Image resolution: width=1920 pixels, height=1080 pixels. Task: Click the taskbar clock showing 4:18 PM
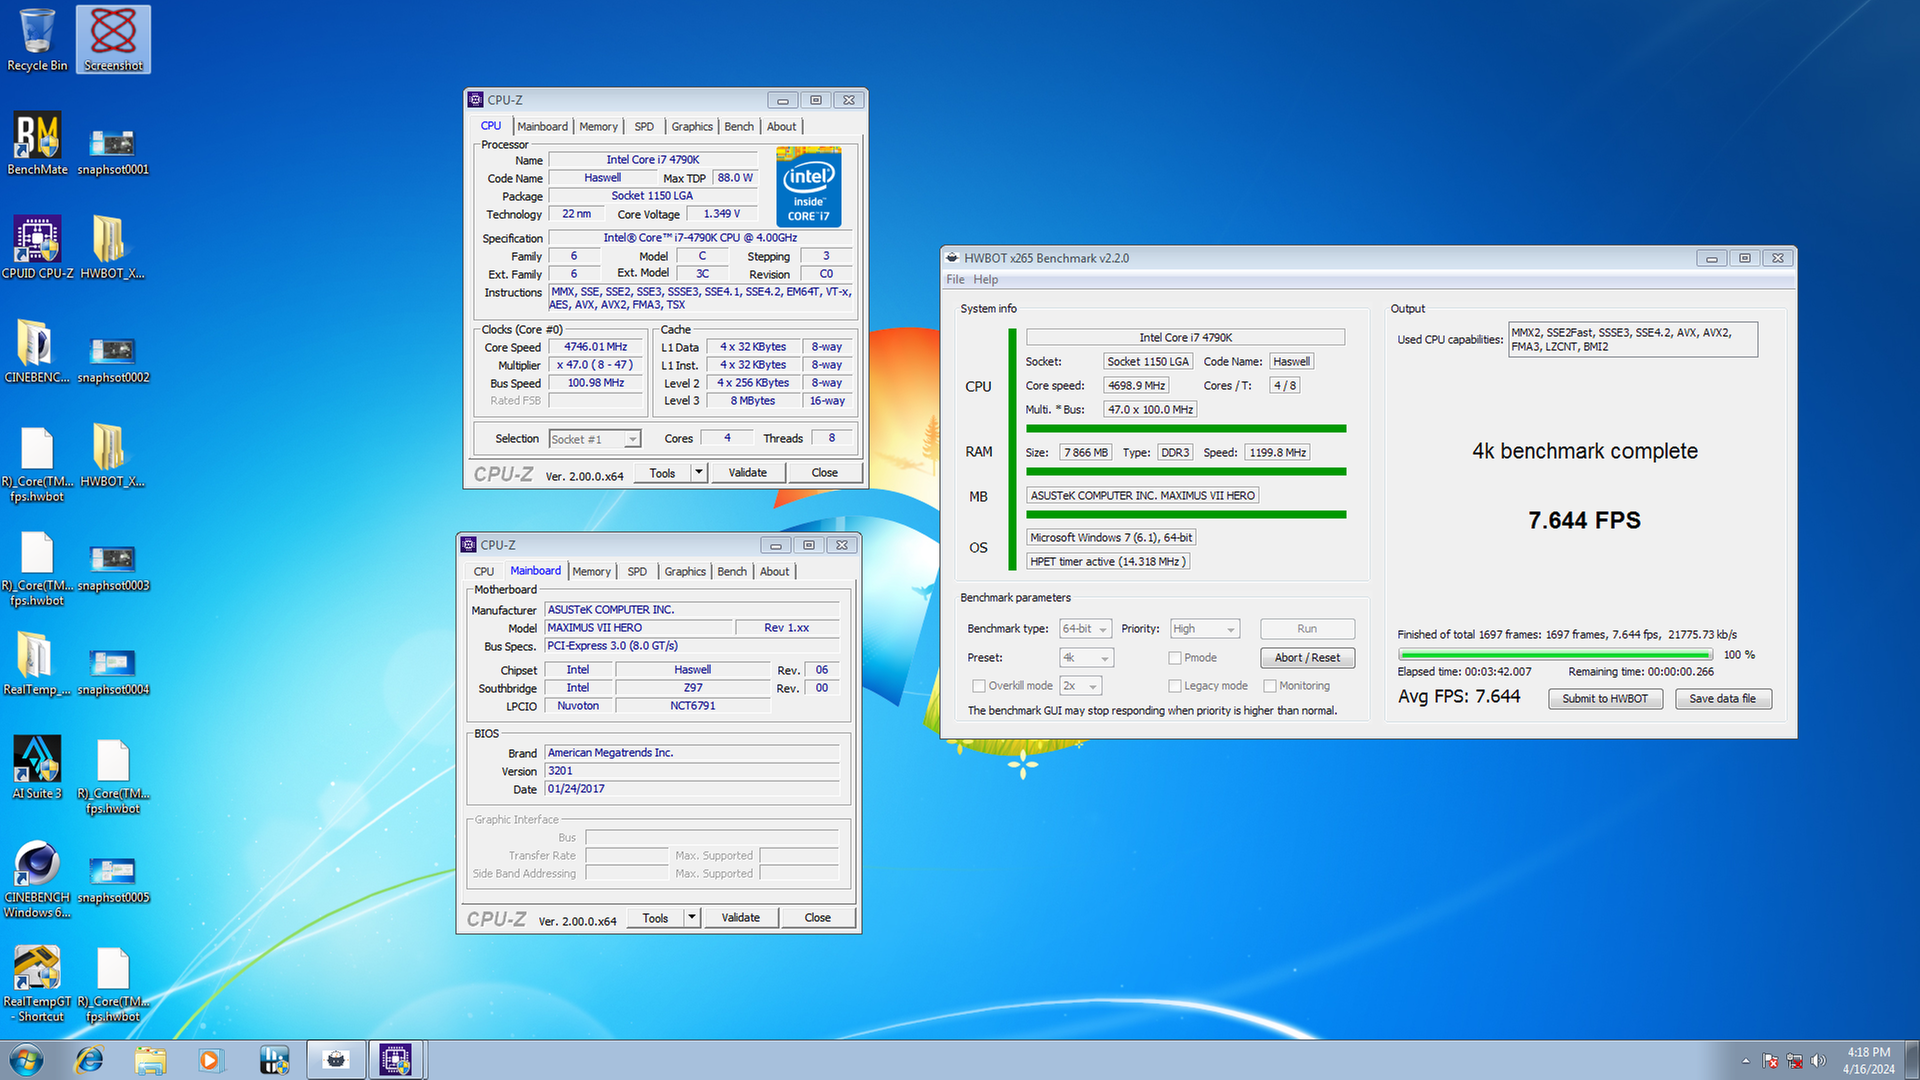pyautogui.click(x=1868, y=1060)
